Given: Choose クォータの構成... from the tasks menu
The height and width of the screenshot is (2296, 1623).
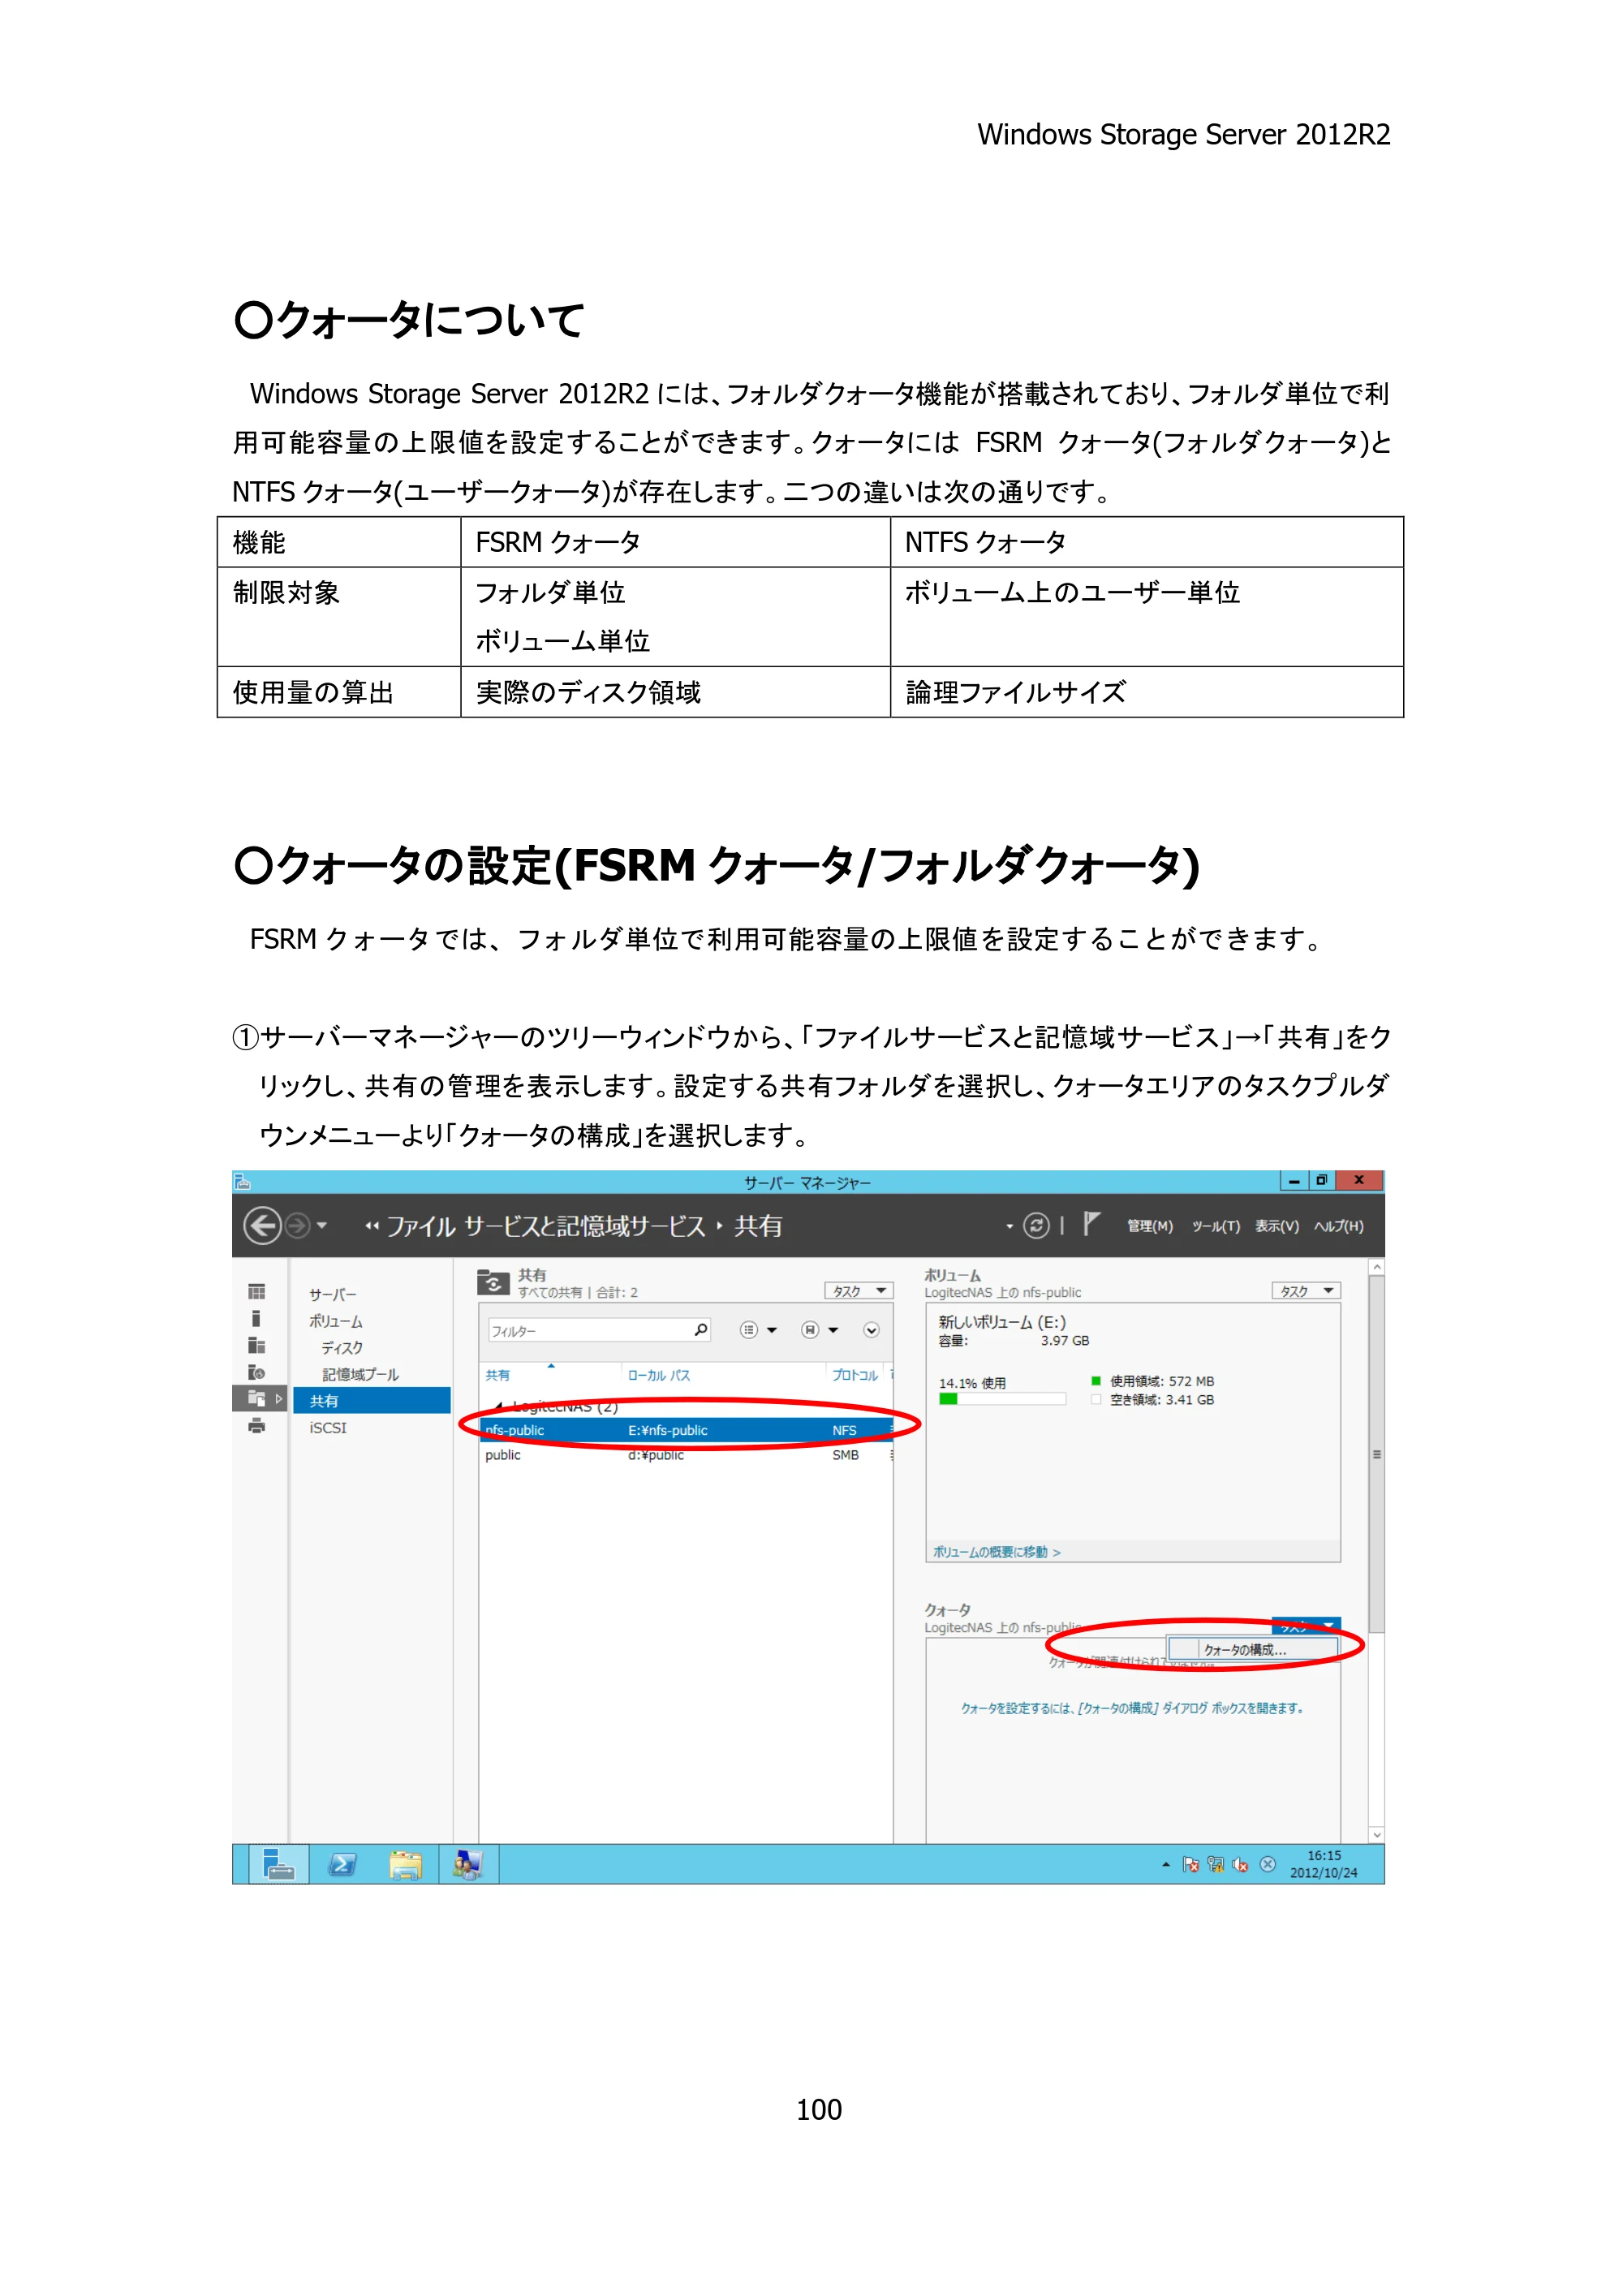Looking at the screenshot, I should click(1252, 1649).
